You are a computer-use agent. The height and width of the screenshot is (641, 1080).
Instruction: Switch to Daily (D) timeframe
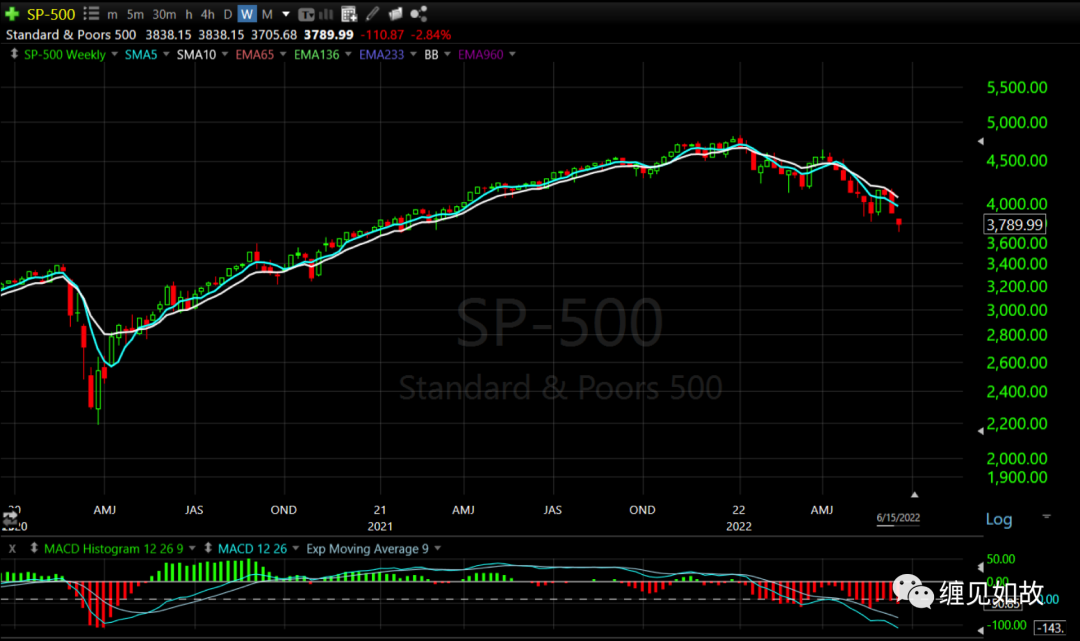click(x=227, y=14)
